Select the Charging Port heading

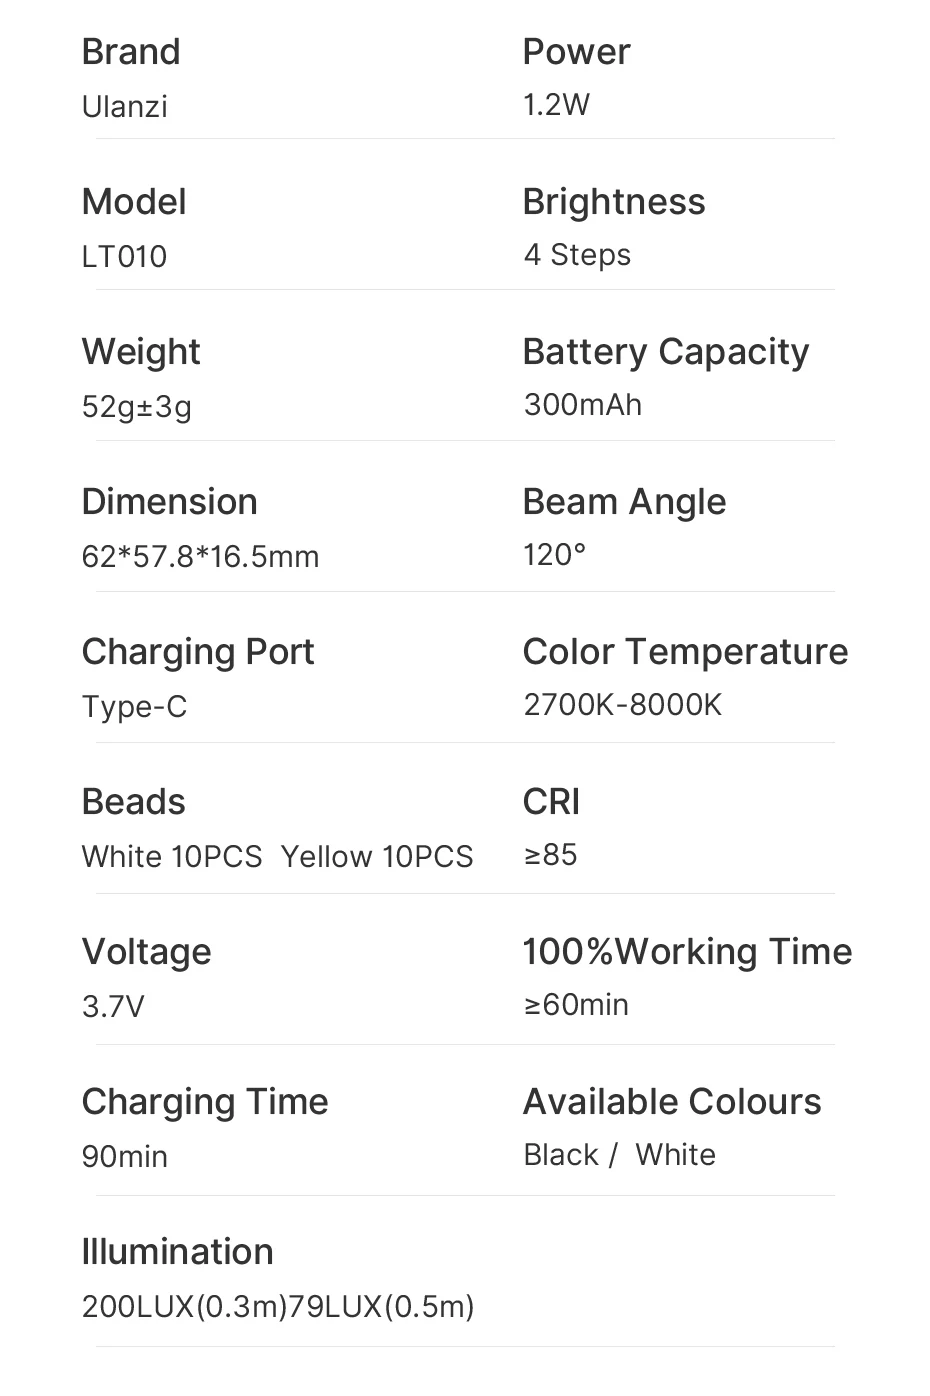click(x=198, y=652)
